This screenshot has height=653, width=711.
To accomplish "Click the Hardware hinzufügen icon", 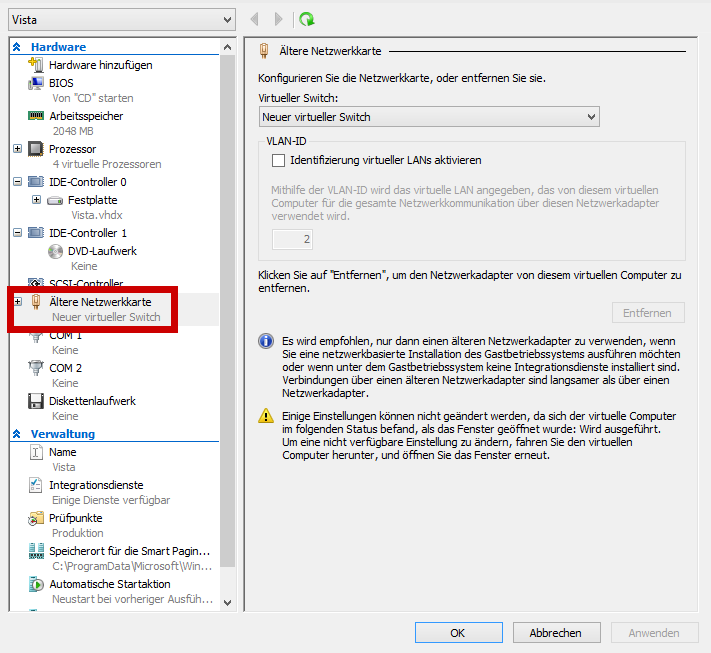I will click(x=36, y=65).
